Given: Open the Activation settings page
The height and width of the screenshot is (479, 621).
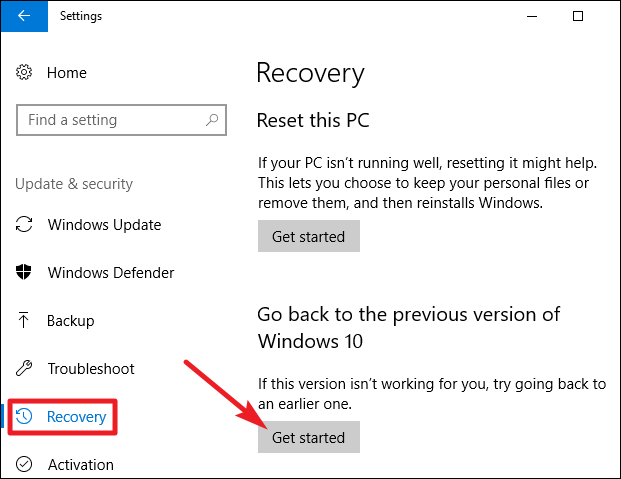Looking at the screenshot, I should [x=80, y=465].
